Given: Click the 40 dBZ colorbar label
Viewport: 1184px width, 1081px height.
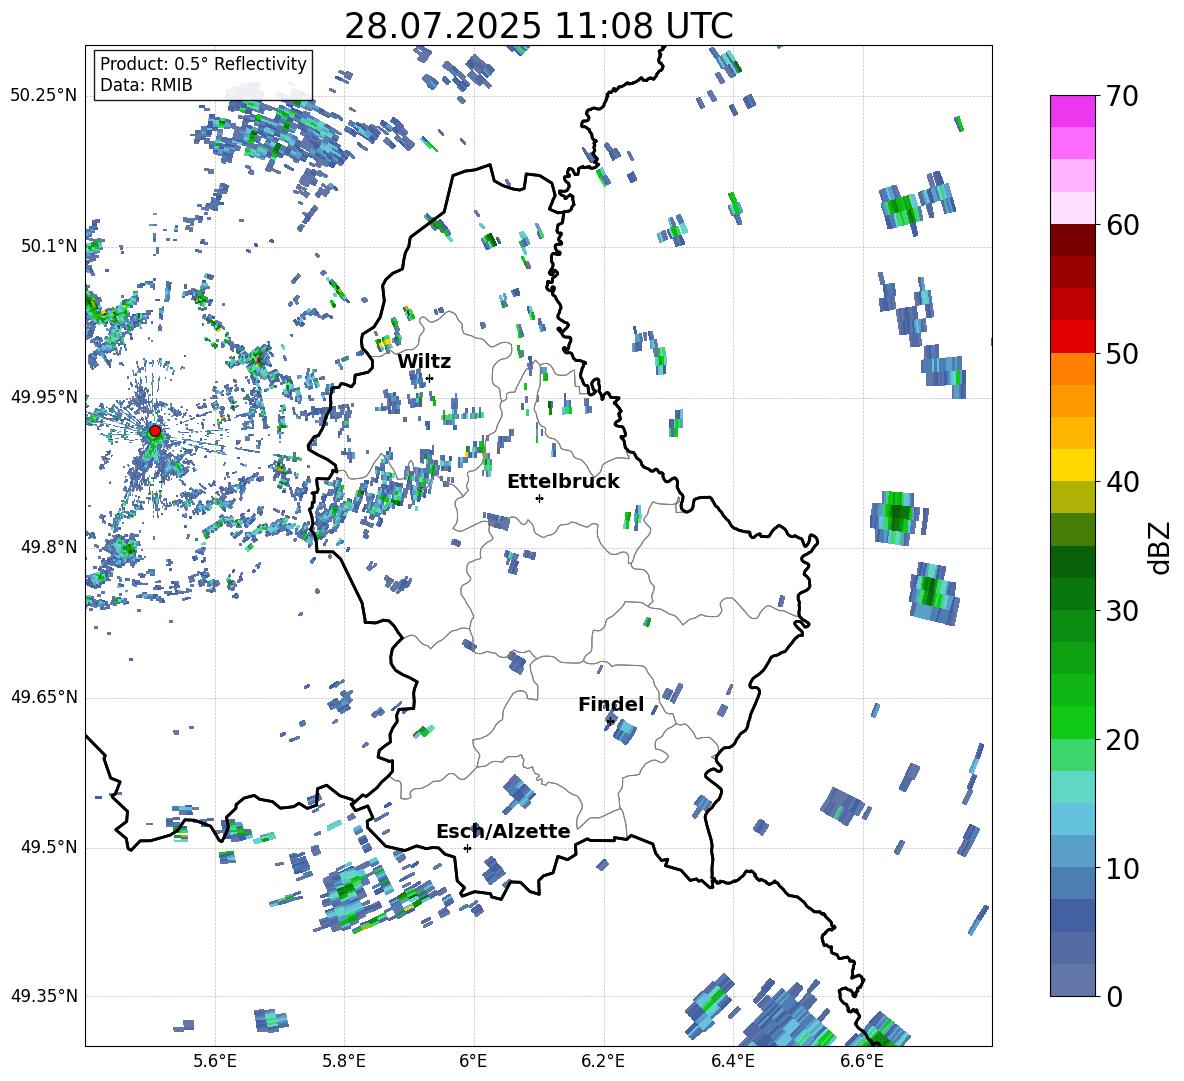Looking at the screenshot, I should pos(1122,482).
